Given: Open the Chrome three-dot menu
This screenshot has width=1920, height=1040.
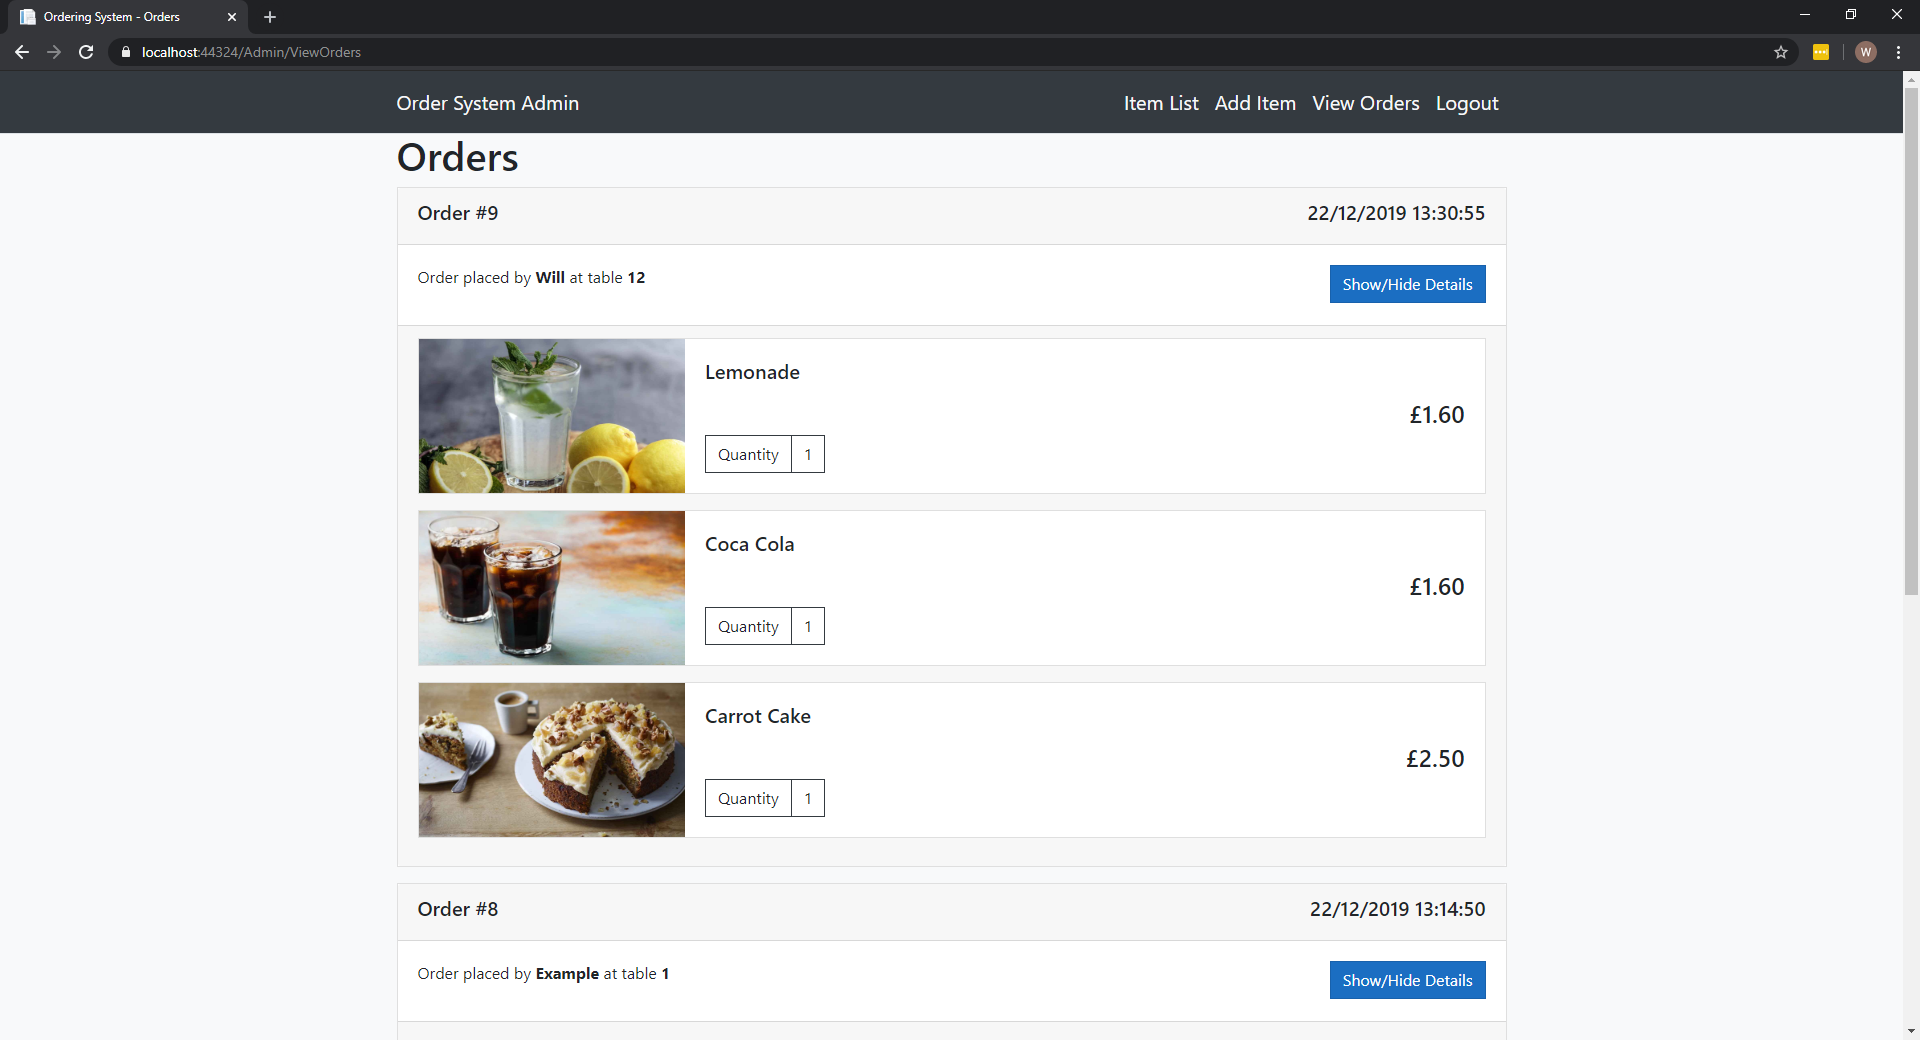Looking at the screenshot, I should 1898,52.
